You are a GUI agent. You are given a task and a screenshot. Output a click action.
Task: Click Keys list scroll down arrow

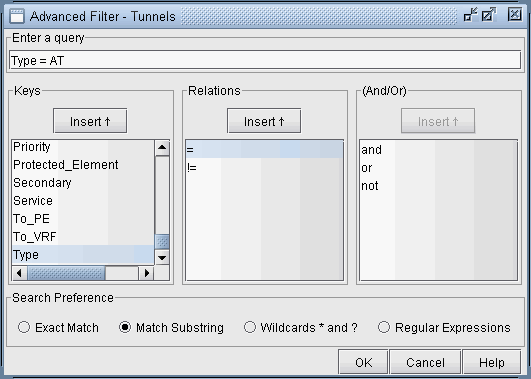pyautogui.click(x=162, y=258)
